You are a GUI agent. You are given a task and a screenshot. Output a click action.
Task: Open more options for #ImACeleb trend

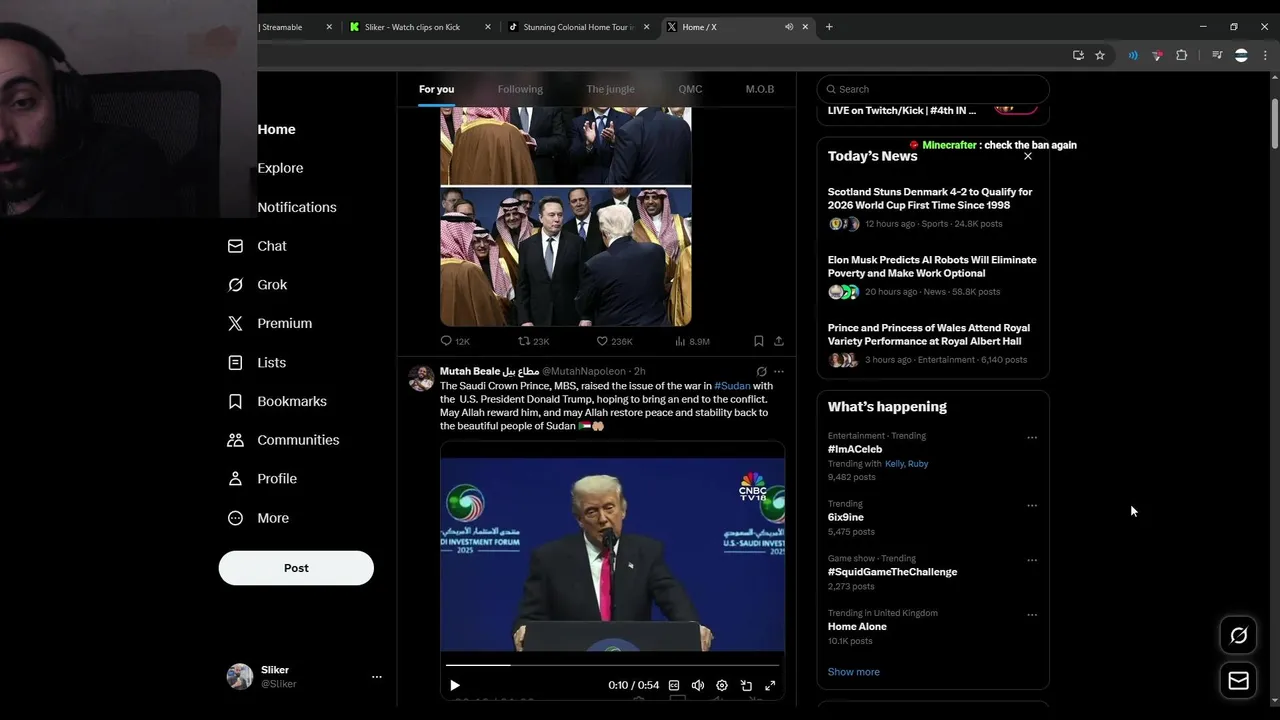tap(1032, 437)
